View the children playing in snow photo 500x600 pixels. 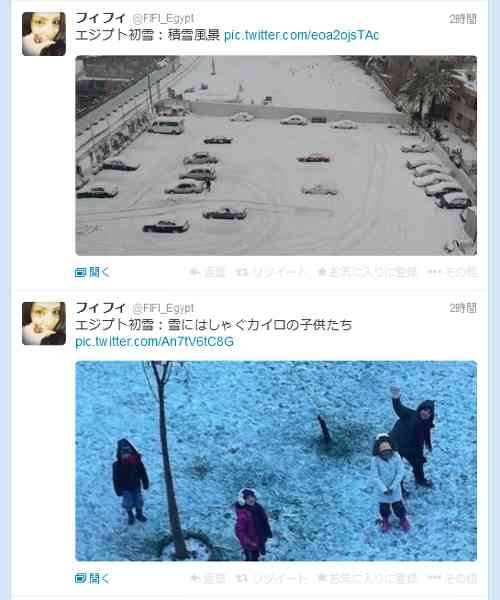click(276, 461)
